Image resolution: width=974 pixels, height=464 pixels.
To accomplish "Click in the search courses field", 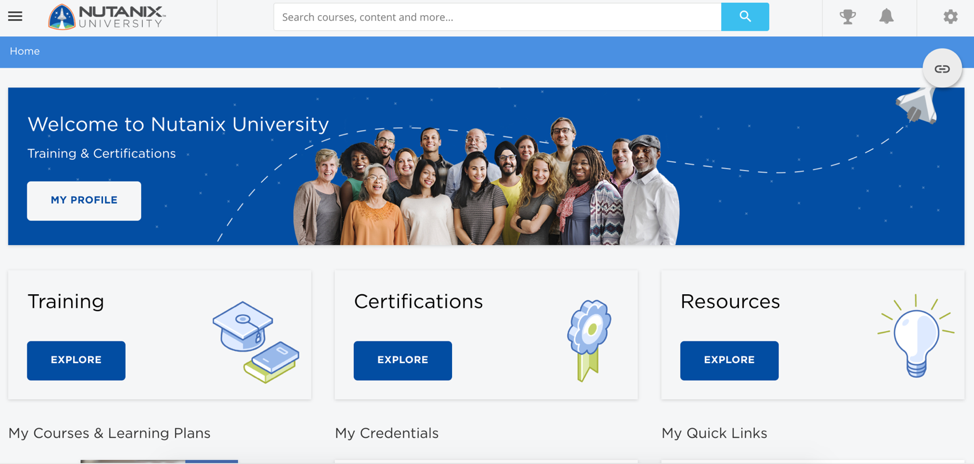I will point(498,17).
